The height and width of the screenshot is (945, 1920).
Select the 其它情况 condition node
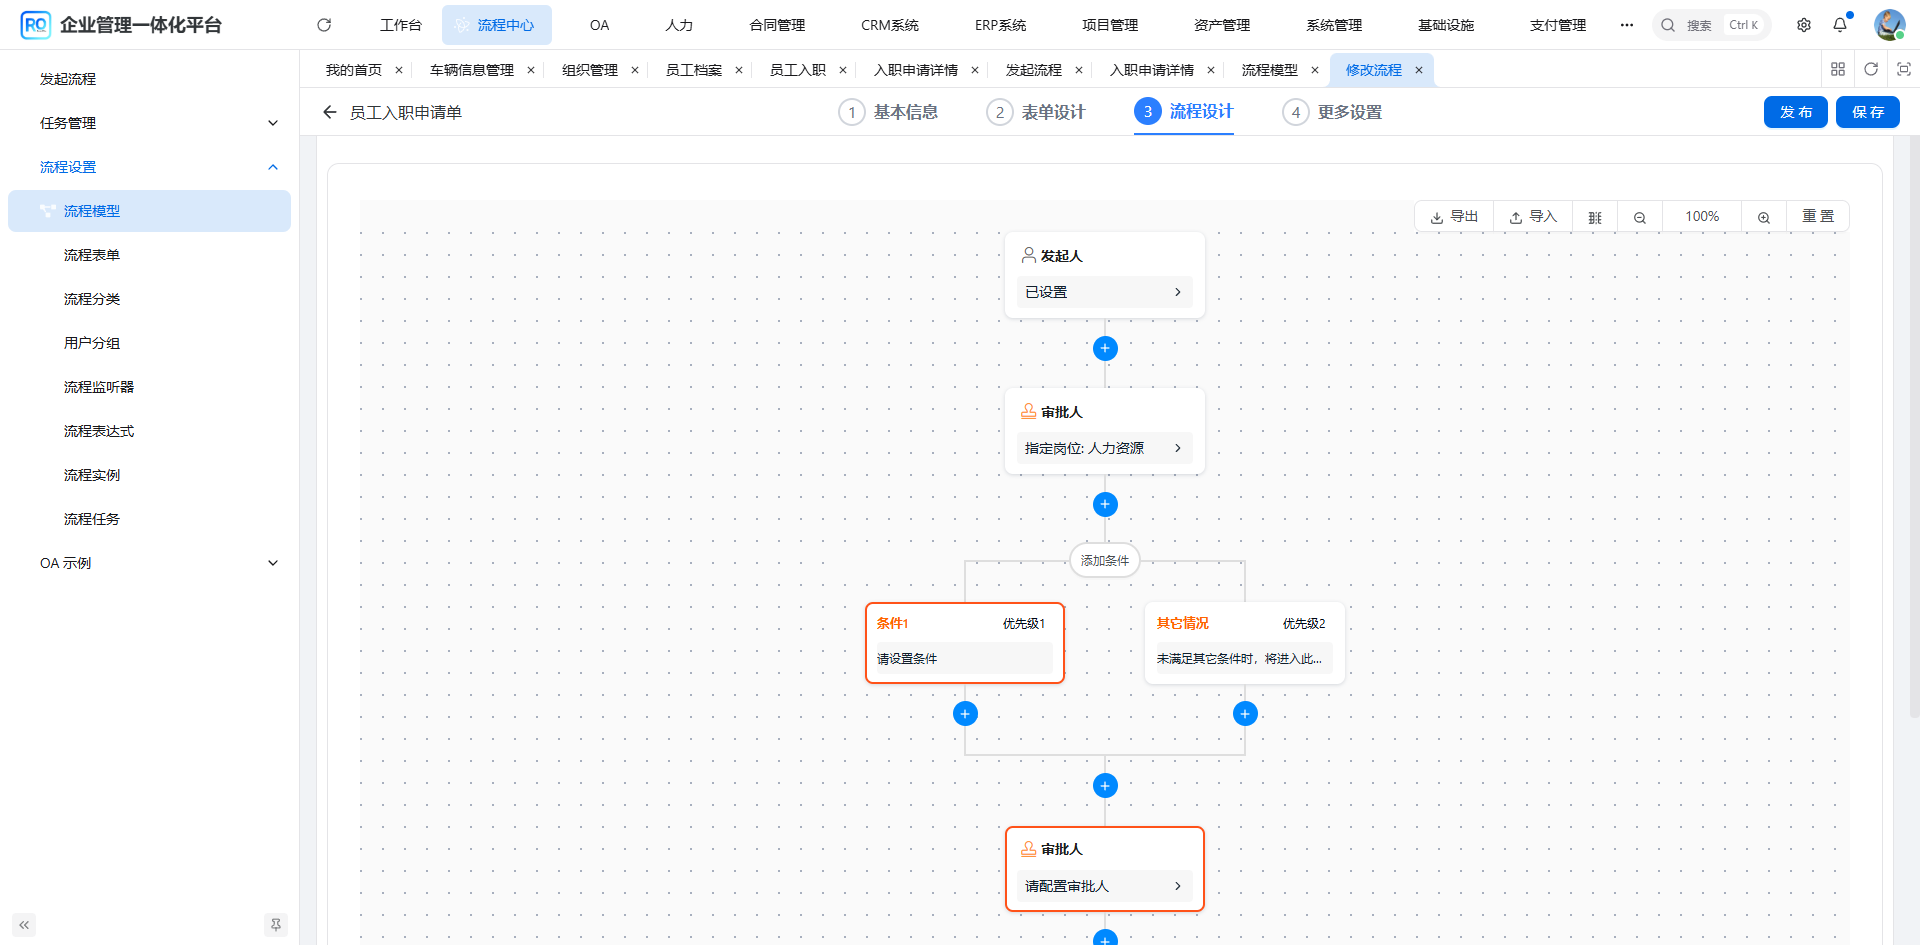click(x=1245, y=643)
